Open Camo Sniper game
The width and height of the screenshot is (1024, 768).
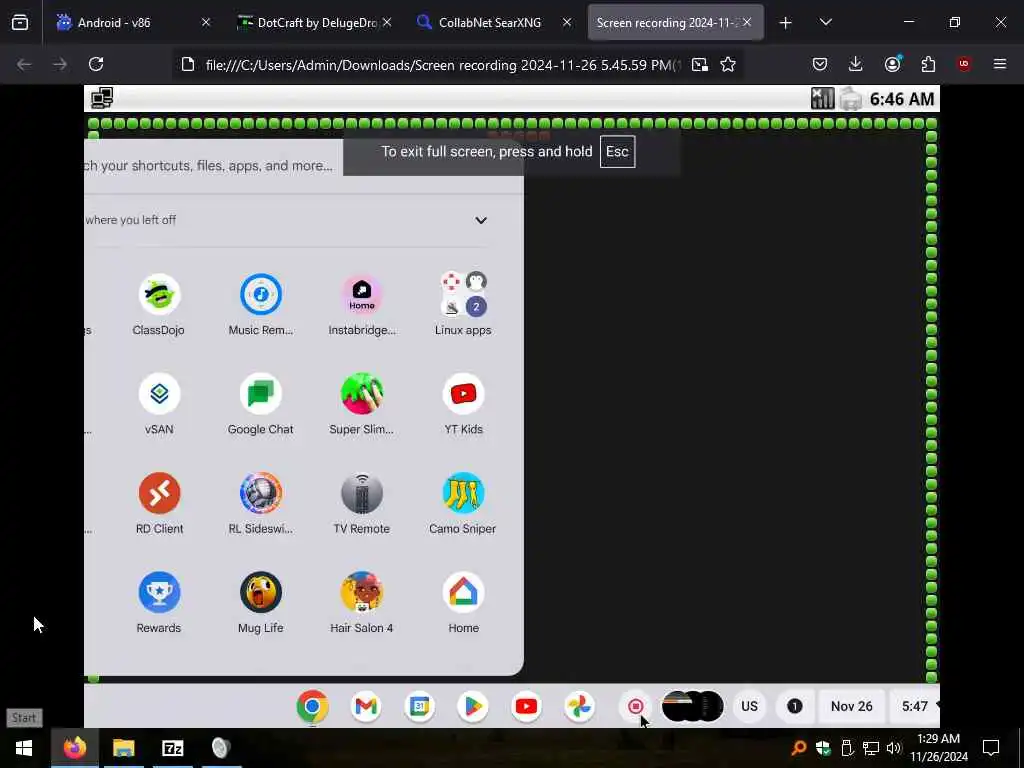[463, 493]
